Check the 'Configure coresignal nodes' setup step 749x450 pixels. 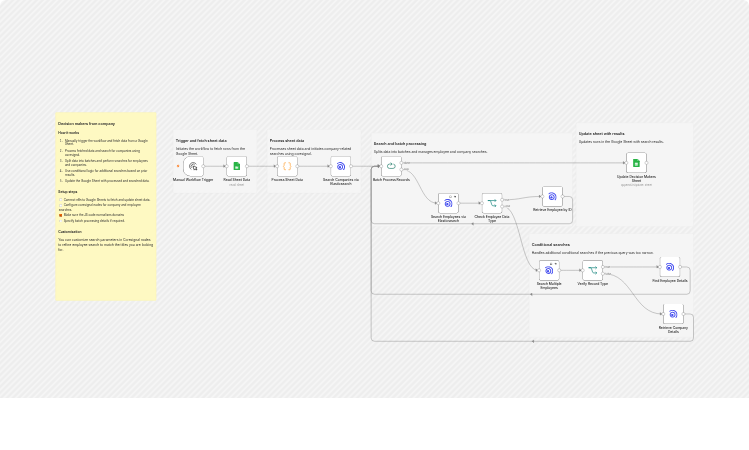[x=61, y=205]
